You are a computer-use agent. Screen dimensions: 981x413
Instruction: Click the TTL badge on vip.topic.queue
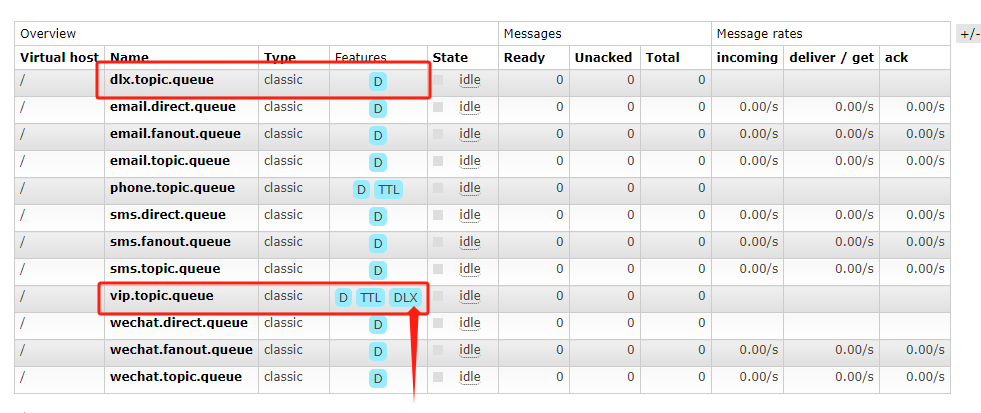(x=370, y=298)
